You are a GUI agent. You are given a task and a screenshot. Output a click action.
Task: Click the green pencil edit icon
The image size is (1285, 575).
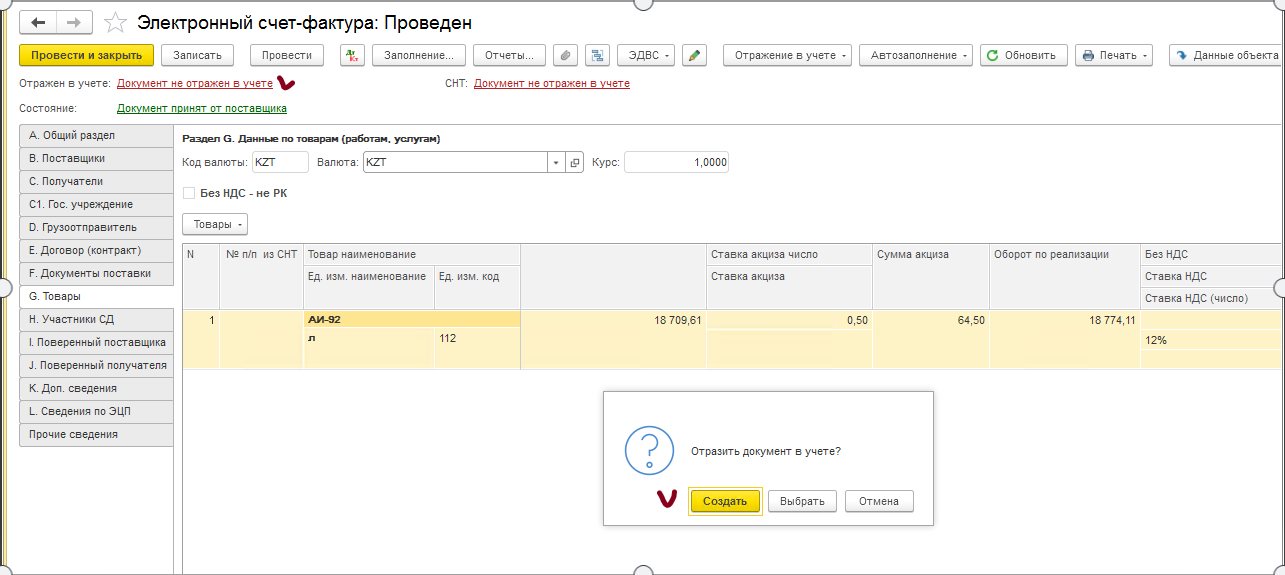click(x=695, y=55)
